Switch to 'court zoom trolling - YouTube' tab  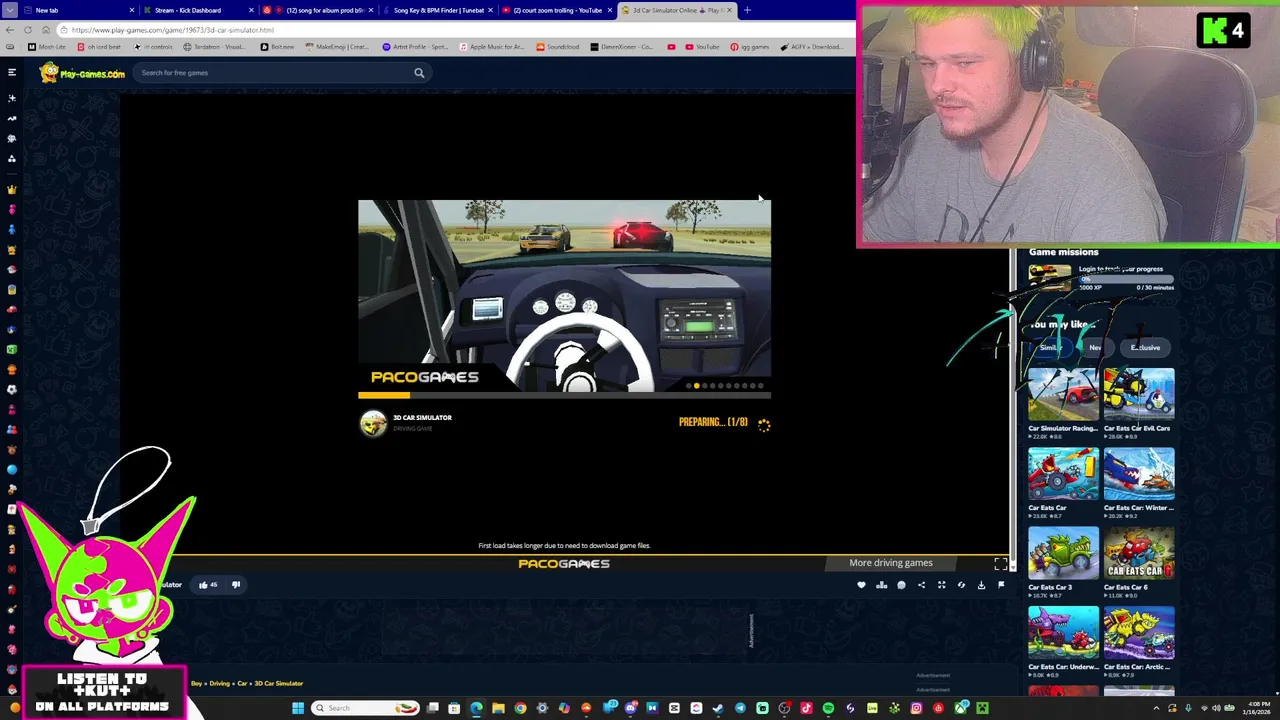pyautogui.click(x=557, y=10)
